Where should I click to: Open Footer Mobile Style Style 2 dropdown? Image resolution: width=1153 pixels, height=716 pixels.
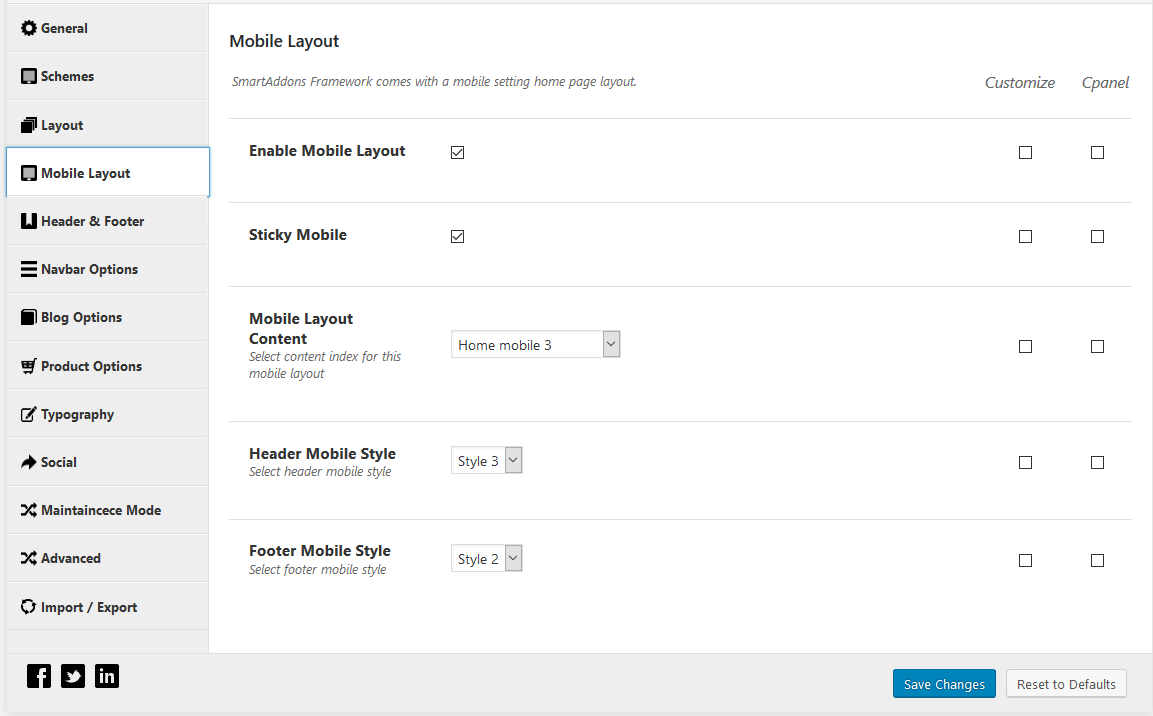[x=486, y=558]
